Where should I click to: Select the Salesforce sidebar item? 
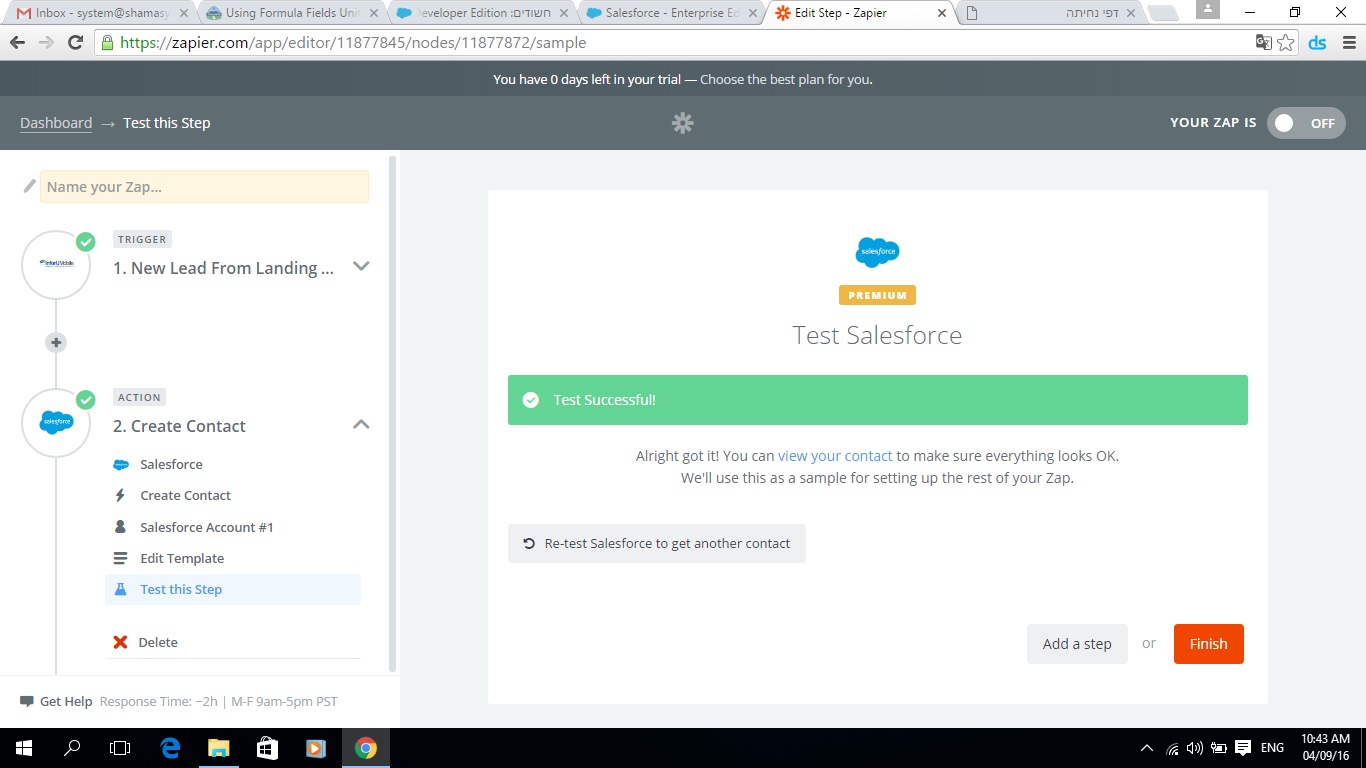(171, 464)
